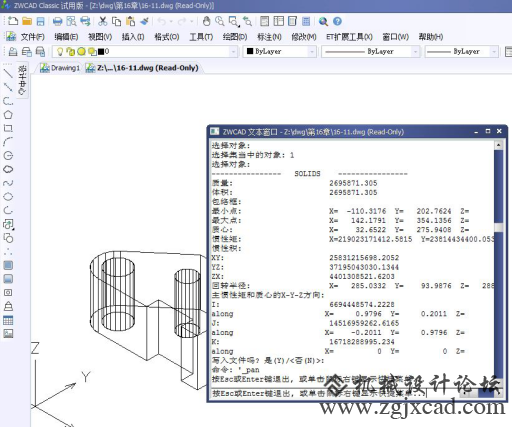
Task: Open the 编辑(E) menu
Action: pos(66,37)
